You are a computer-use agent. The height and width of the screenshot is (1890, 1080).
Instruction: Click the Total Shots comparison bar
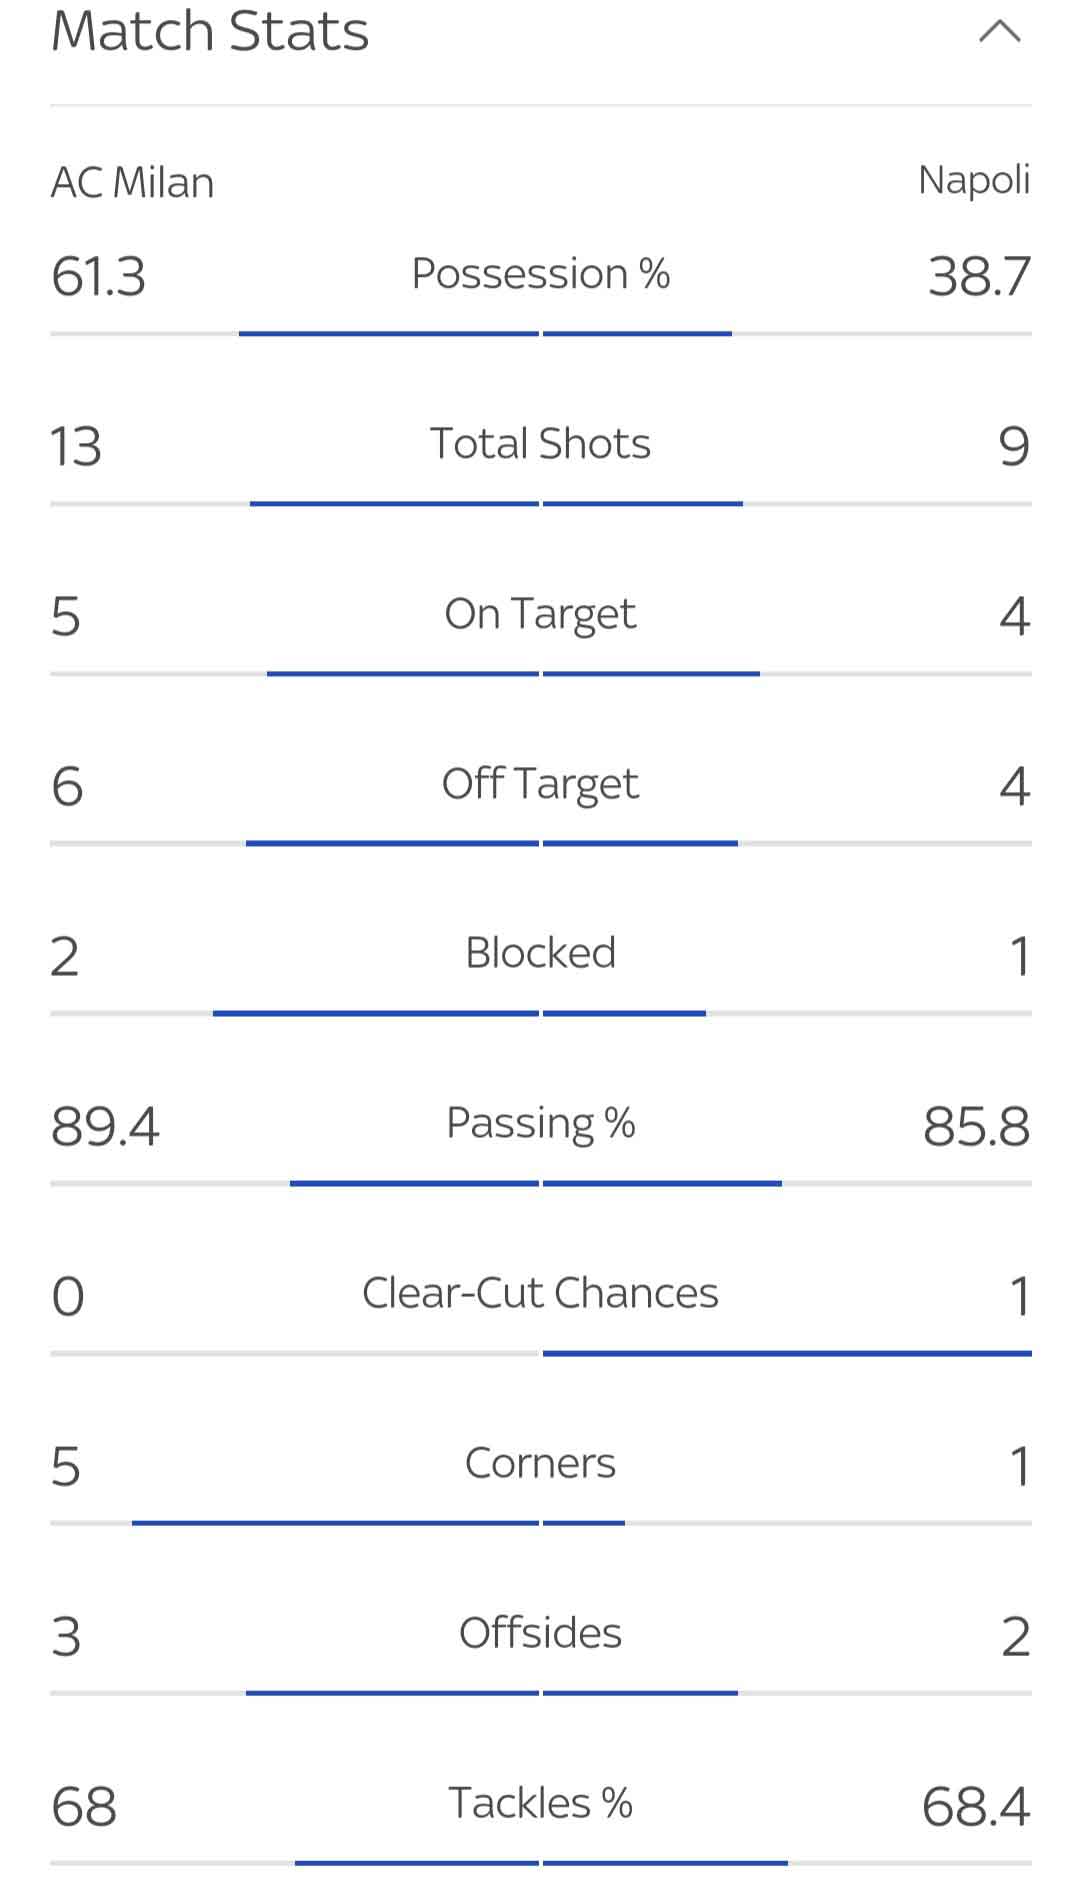540,504
